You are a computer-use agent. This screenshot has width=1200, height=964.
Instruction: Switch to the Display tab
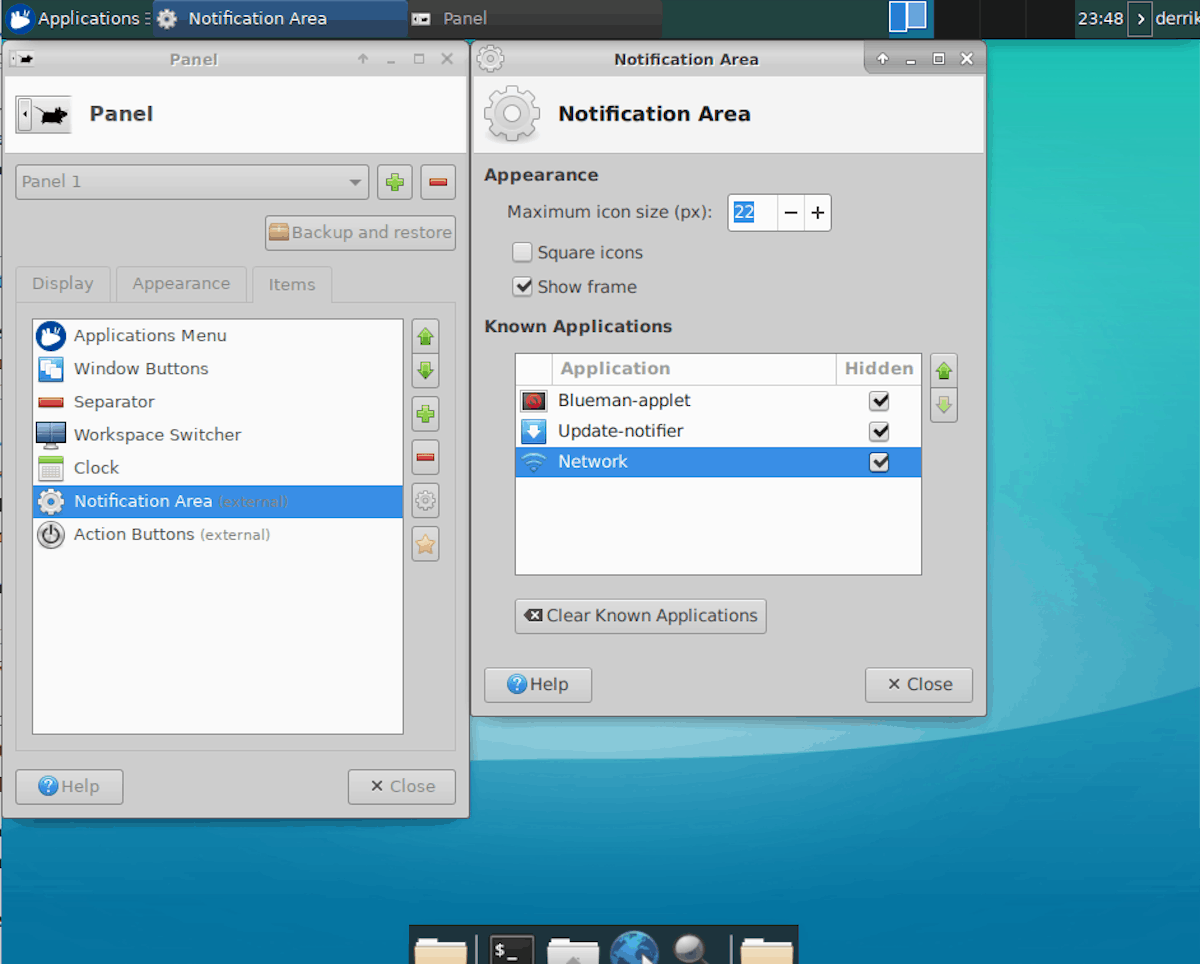[62, 284]
